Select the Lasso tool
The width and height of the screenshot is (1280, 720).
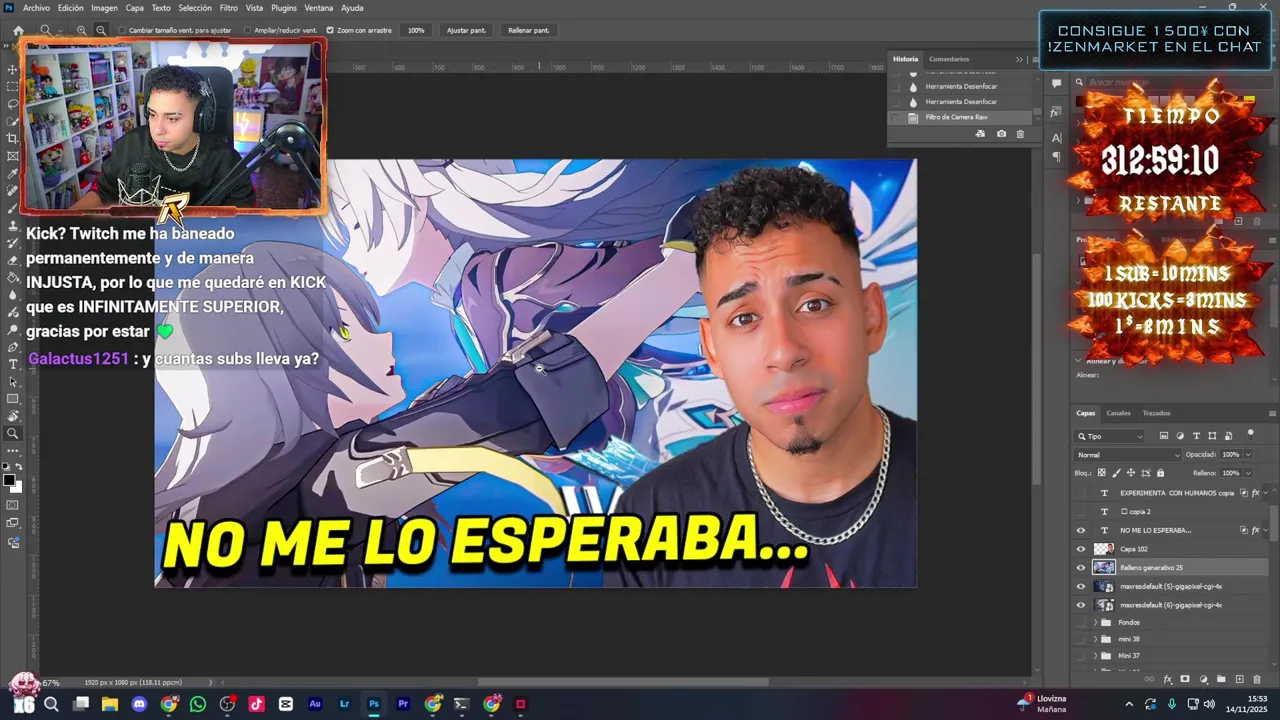coord(13,104)
